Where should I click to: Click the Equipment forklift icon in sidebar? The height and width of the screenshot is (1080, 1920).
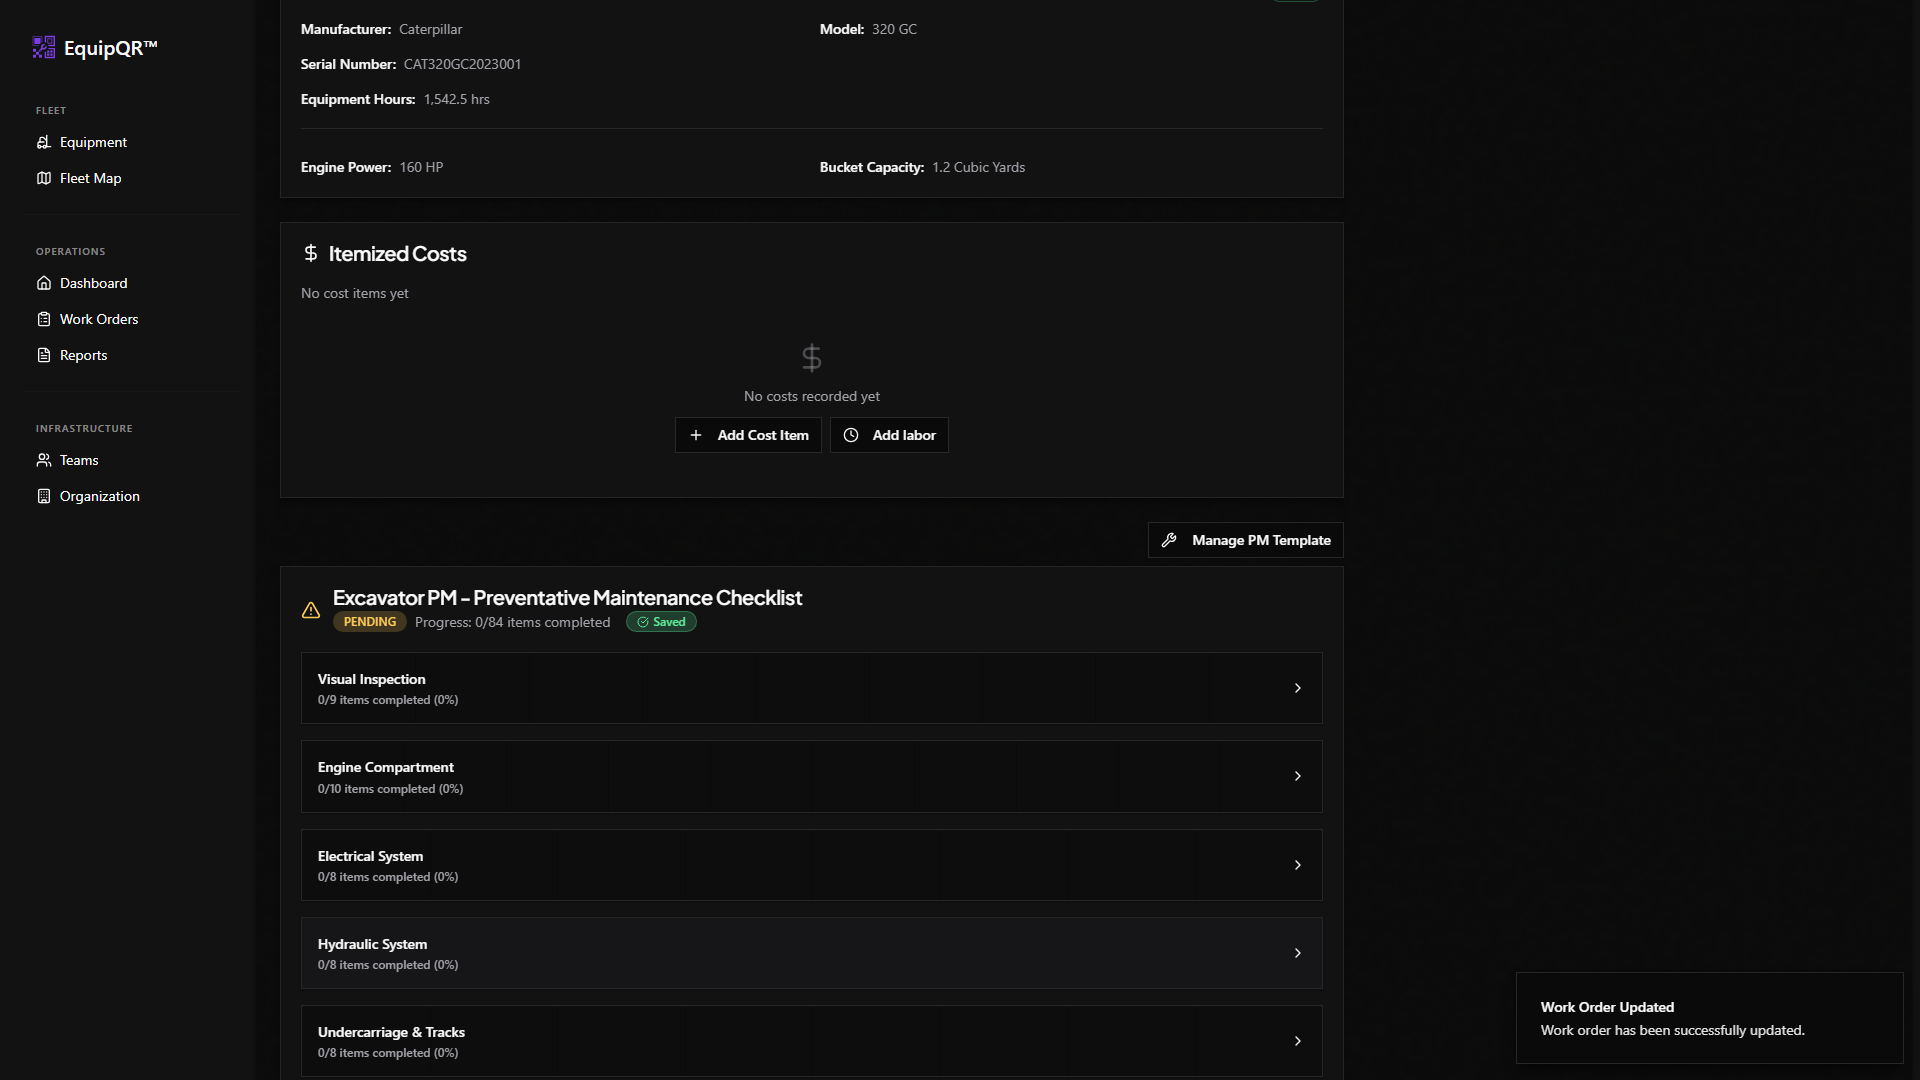coord(44,142)
